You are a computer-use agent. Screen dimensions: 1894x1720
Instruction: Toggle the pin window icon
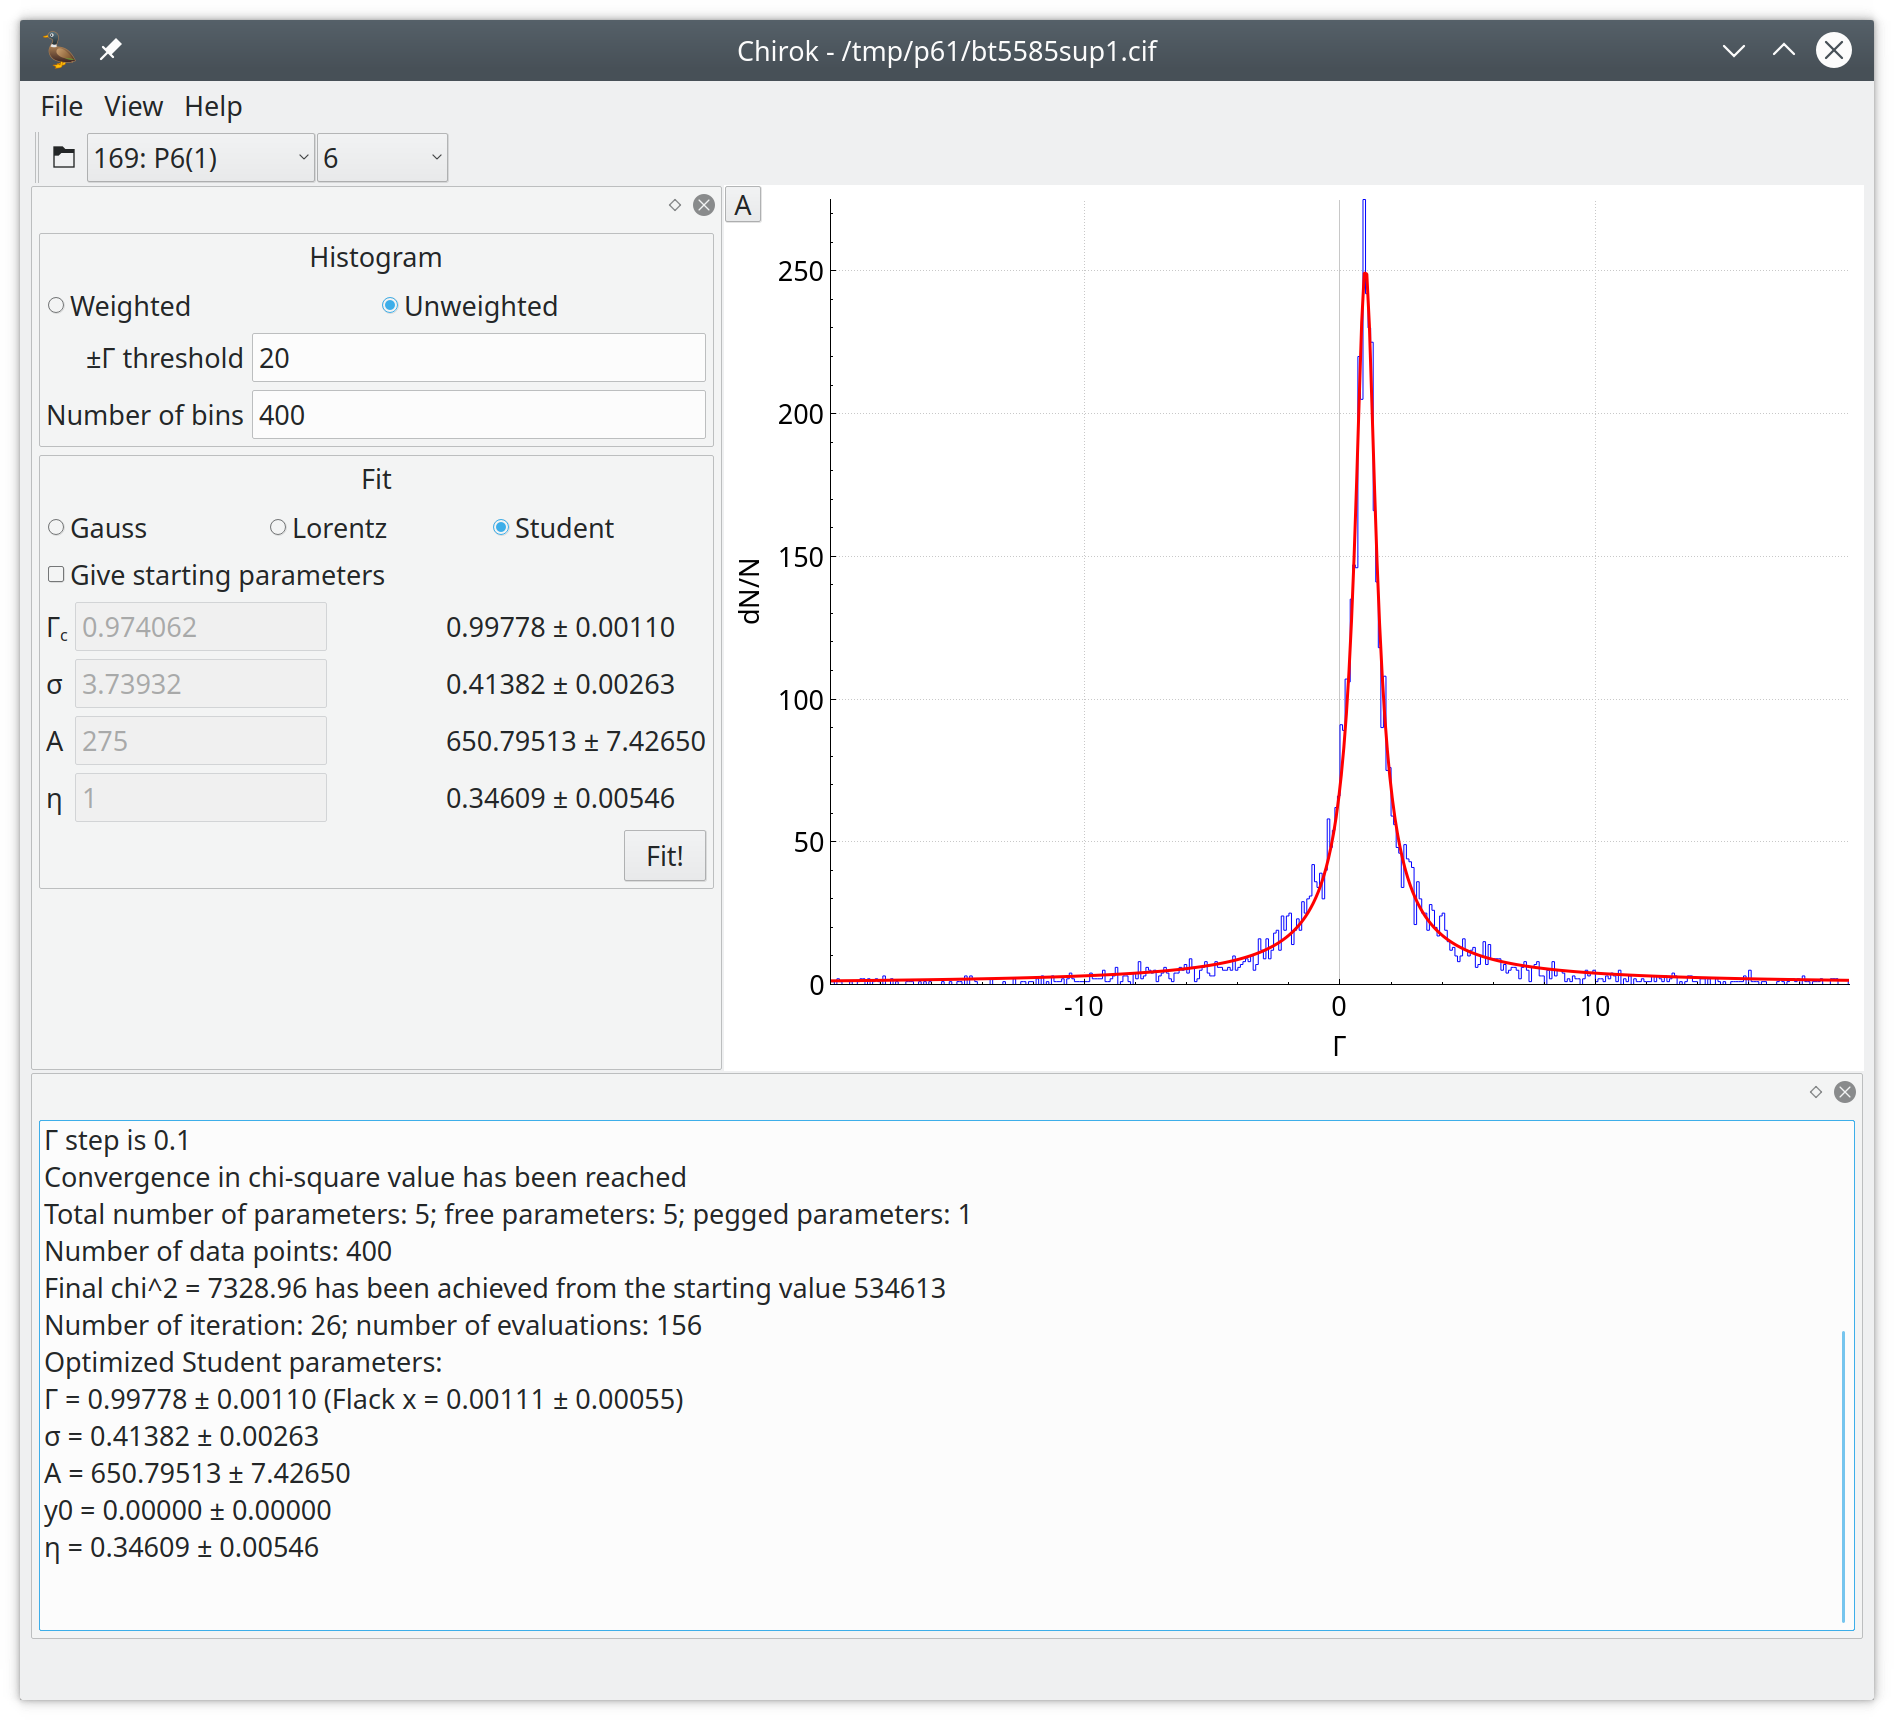pyautogui.click(x=110, y=50)
